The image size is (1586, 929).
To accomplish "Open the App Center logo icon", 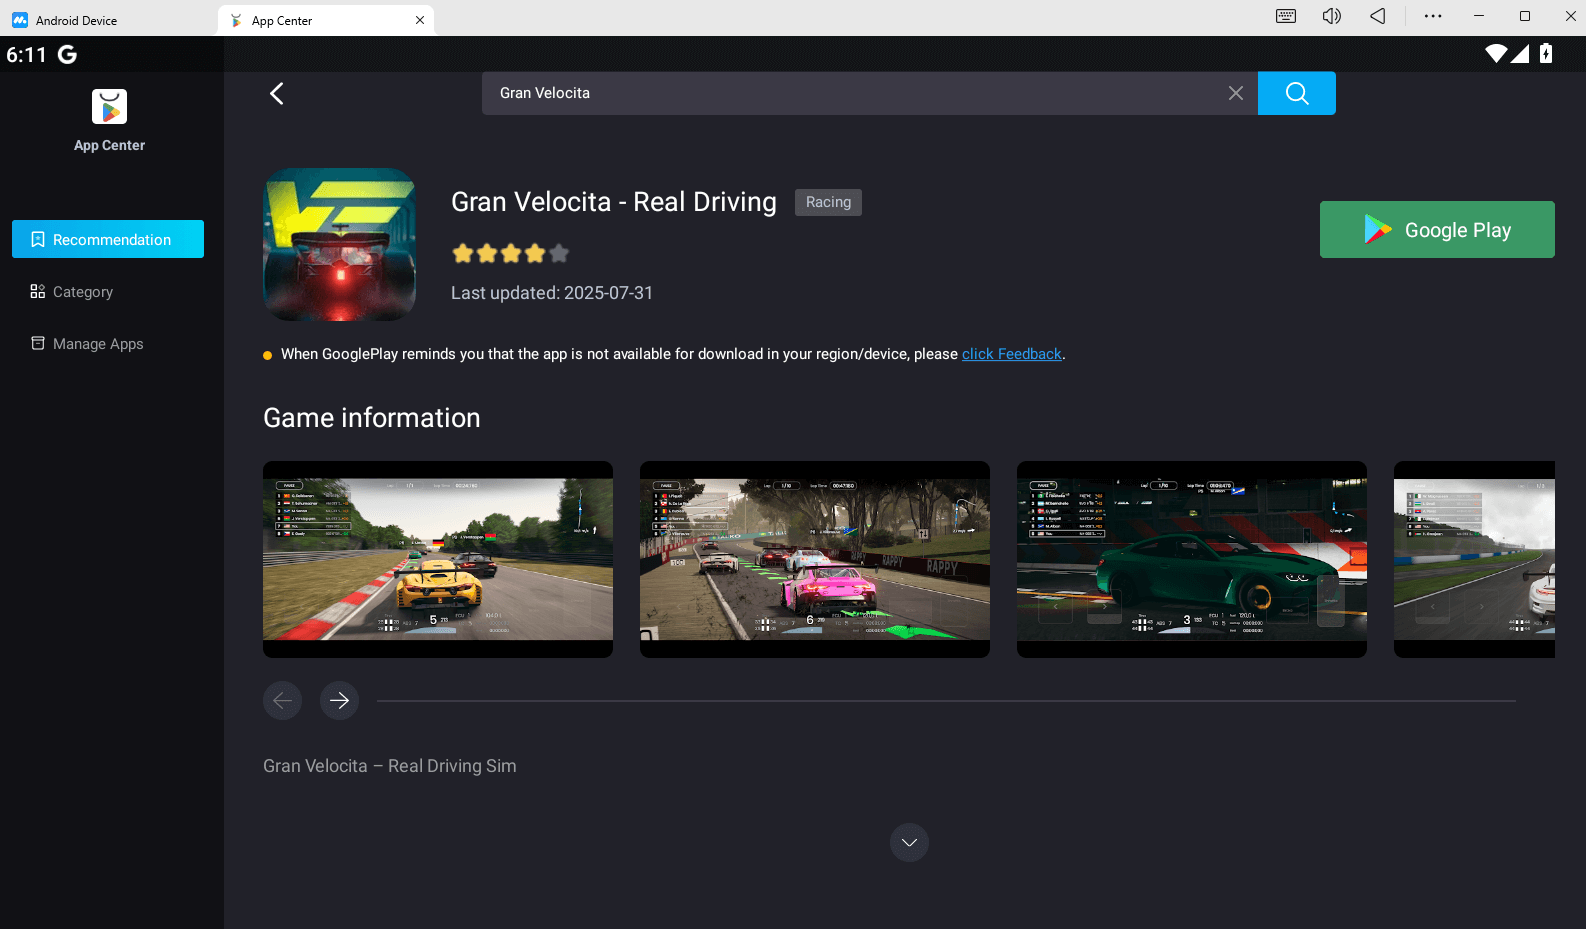I will (110, 107).
